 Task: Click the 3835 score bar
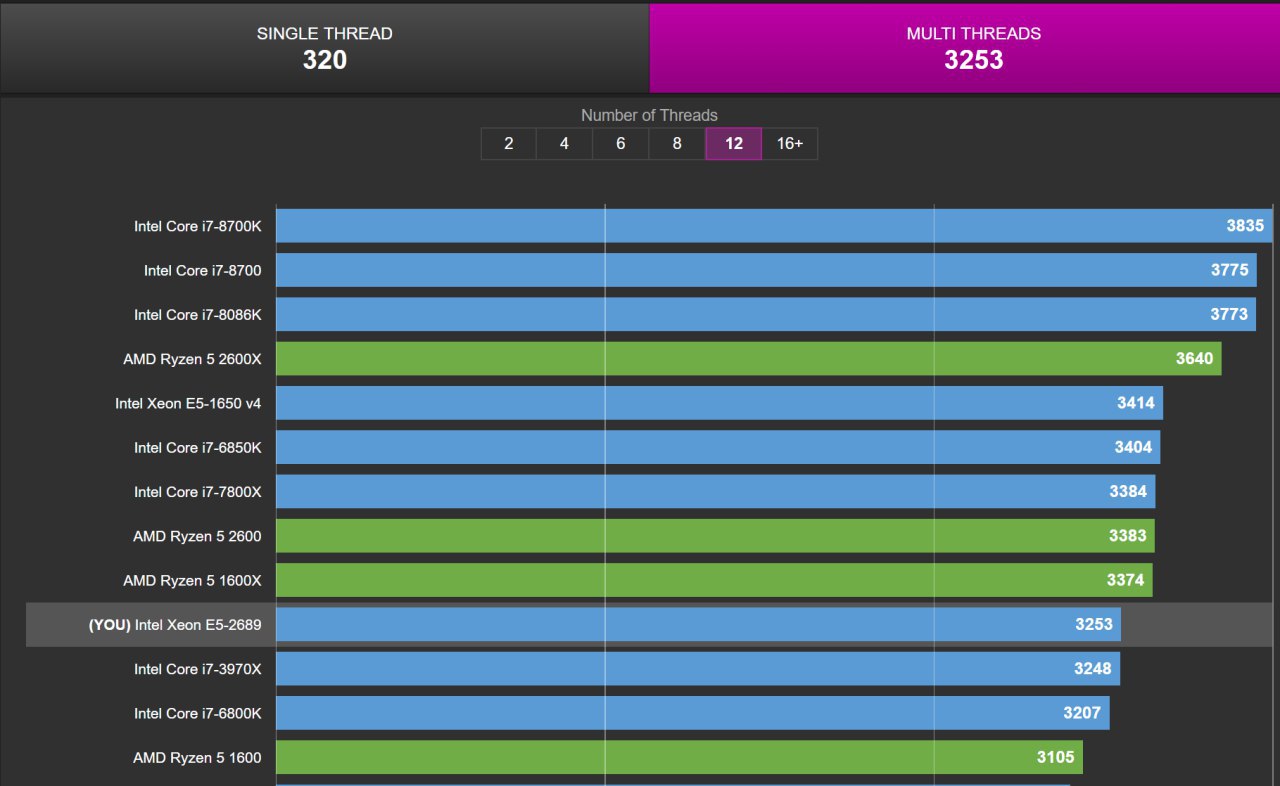(x=774, y=226)
